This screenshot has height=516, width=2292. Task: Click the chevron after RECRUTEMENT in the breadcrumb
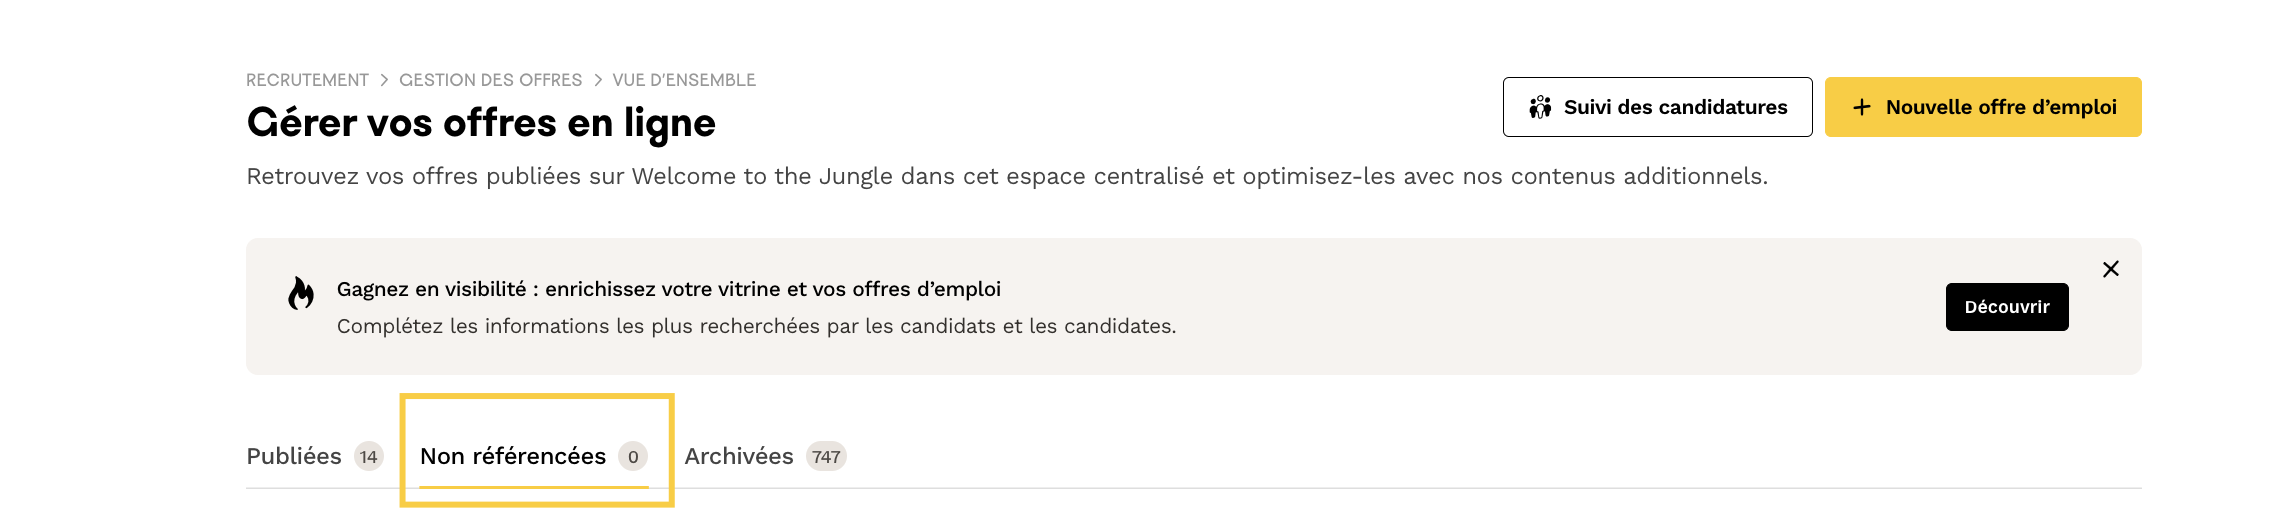coord(384,80)
